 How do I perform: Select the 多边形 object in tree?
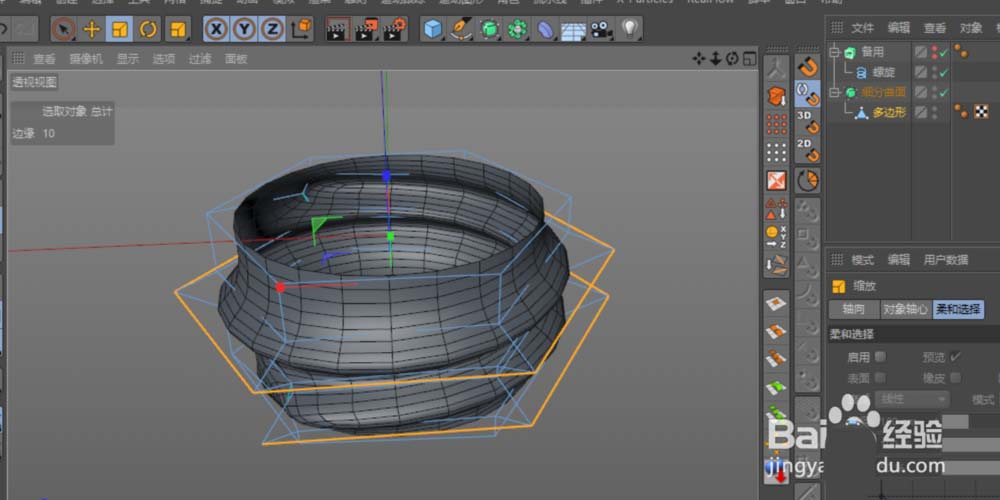point(888,112)
